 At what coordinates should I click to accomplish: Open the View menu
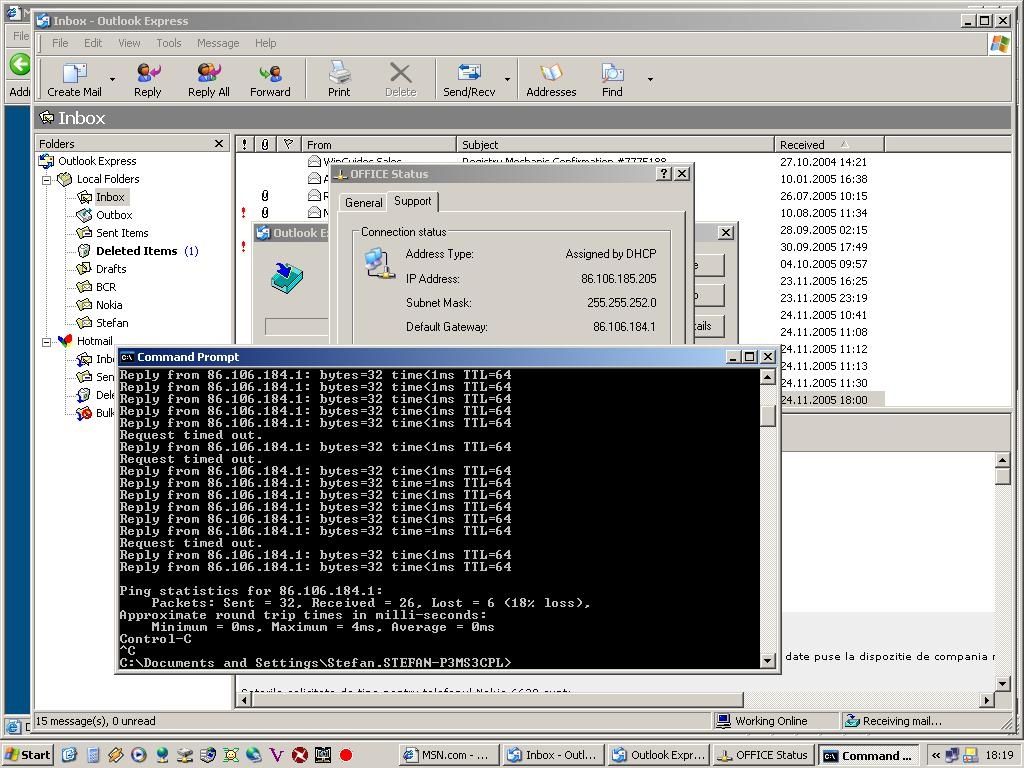129,43
